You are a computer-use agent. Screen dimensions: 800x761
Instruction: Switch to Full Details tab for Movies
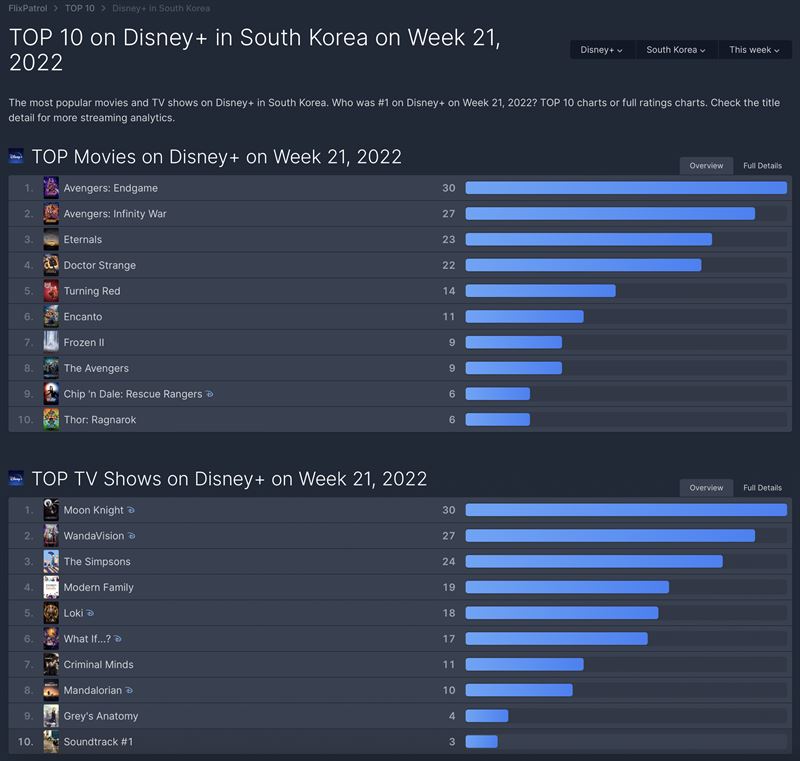coord(762,166)
